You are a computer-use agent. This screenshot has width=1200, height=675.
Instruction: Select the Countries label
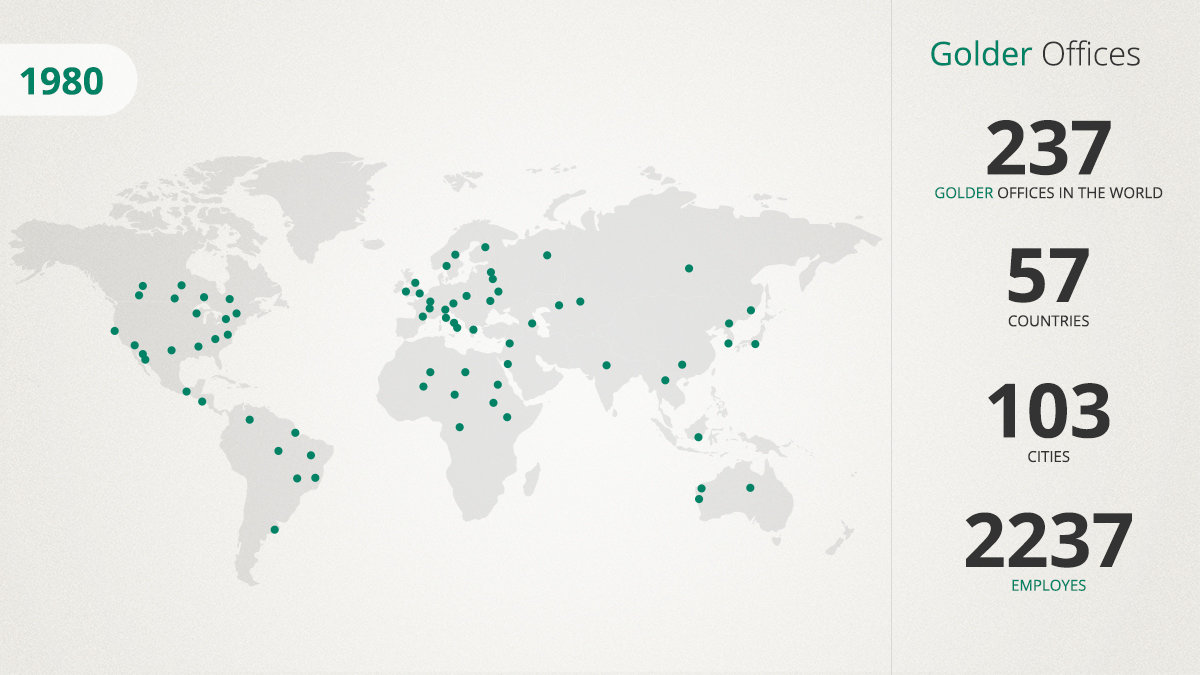1048,321
